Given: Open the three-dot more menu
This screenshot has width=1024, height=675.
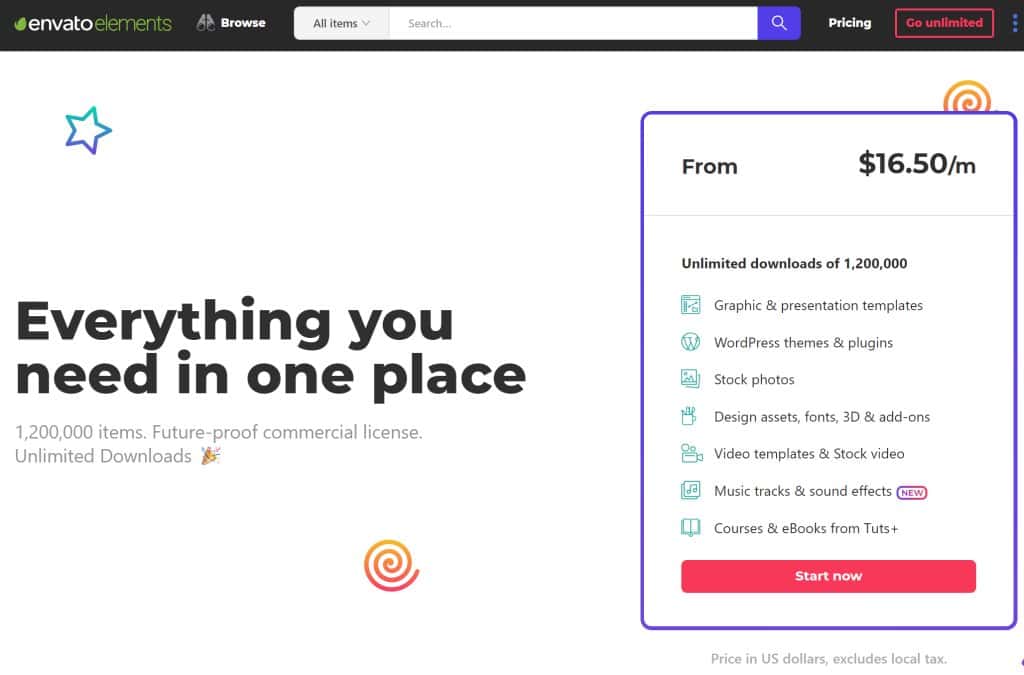Looking at the screenshot, I should click(1015, 23).
